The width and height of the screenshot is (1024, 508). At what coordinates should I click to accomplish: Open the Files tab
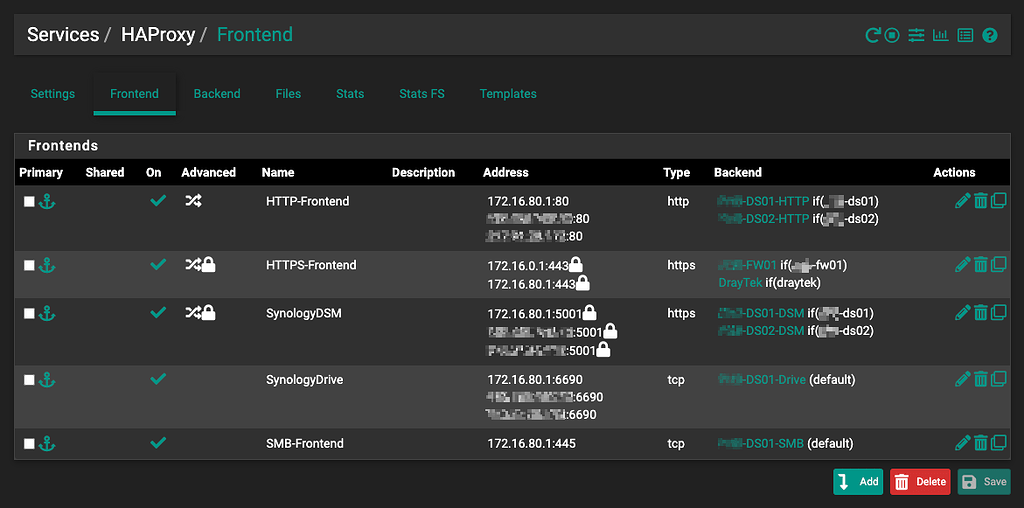click(x=288, y=94)
